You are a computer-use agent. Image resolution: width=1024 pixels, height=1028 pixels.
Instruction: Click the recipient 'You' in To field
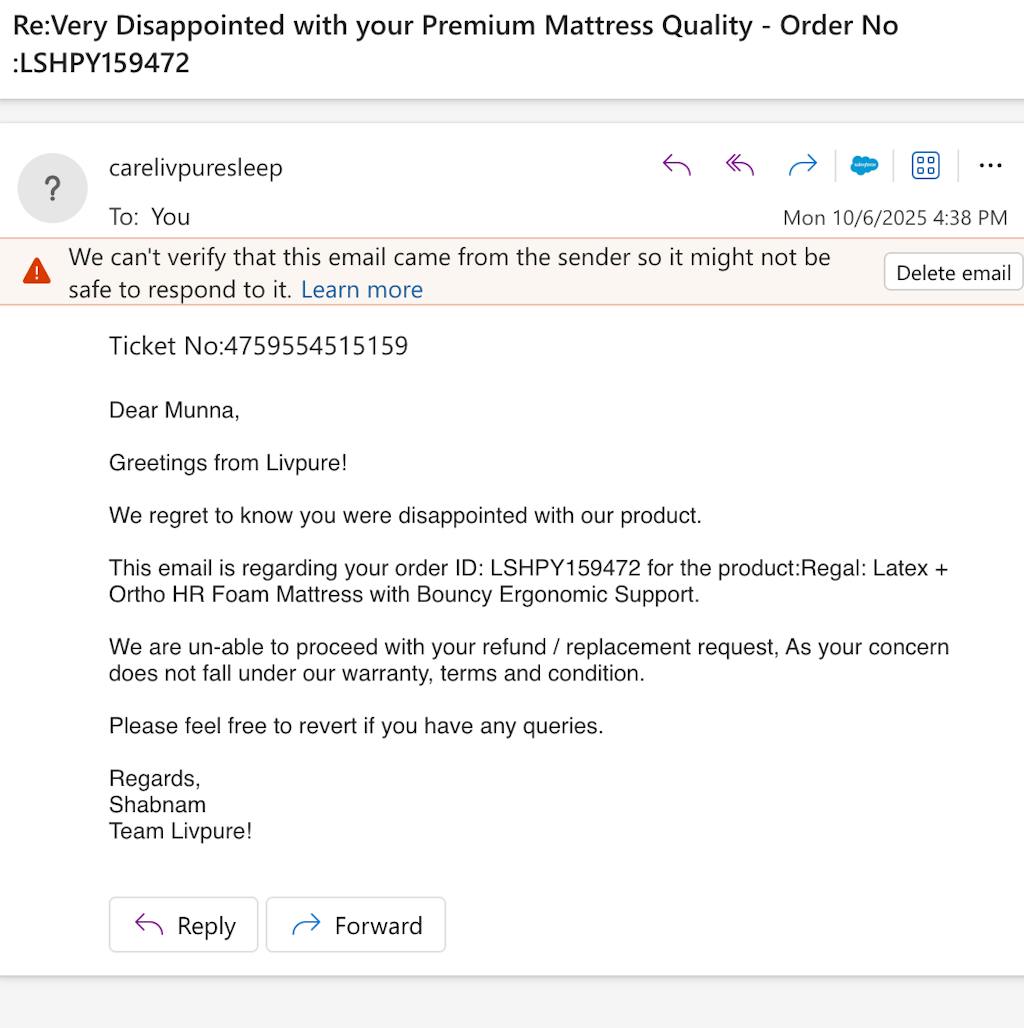pyautogui.click(x=170, y=217)
